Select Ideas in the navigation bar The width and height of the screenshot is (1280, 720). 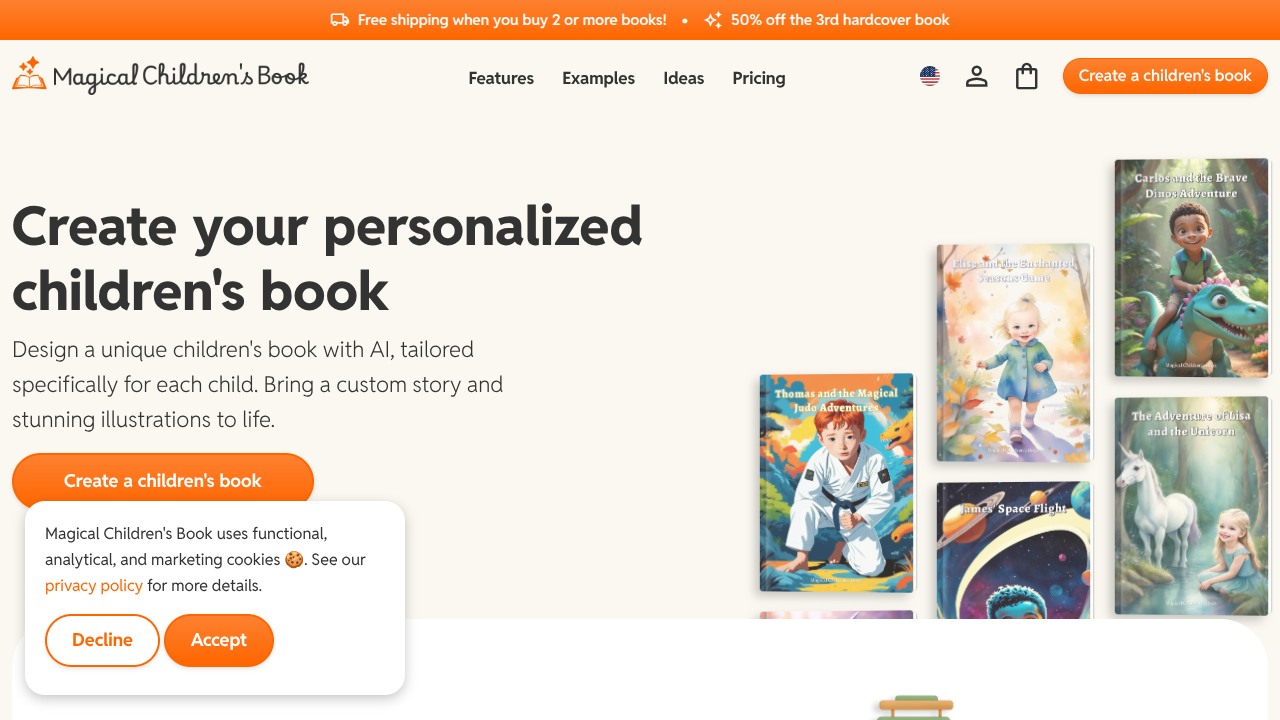[x=683, y=78]
